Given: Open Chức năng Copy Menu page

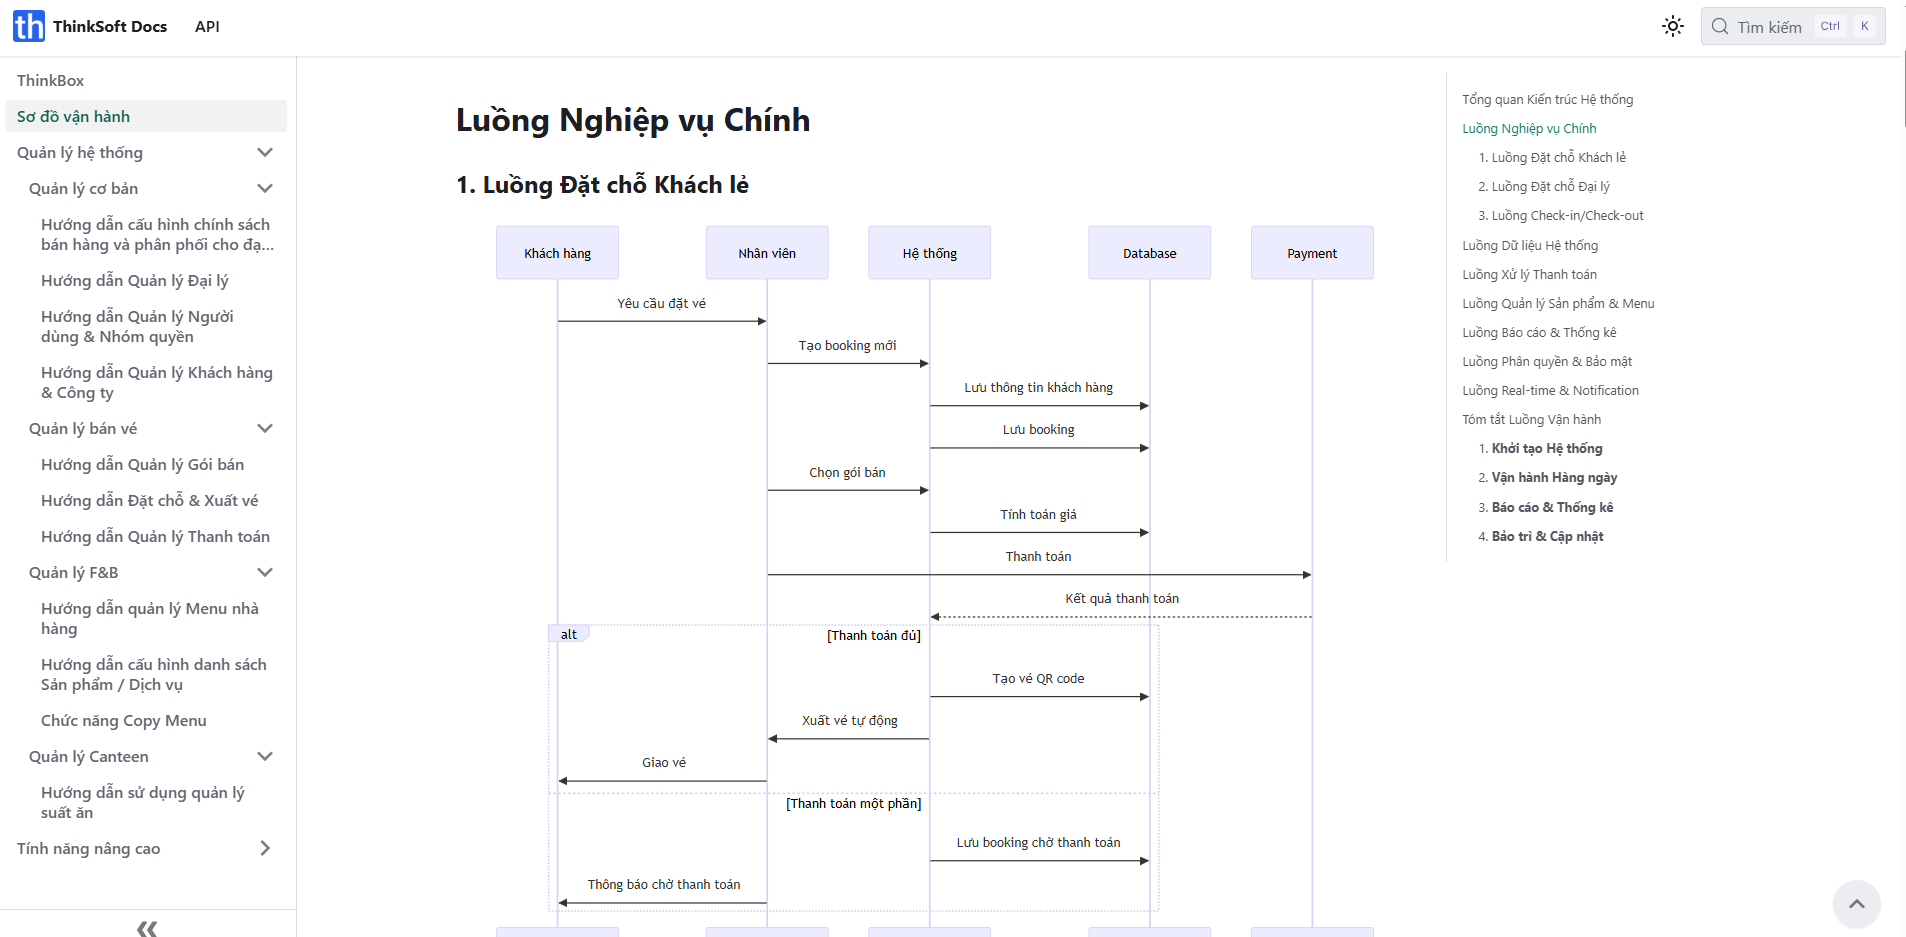Looking at the screenshot, I should coord(124,721).
